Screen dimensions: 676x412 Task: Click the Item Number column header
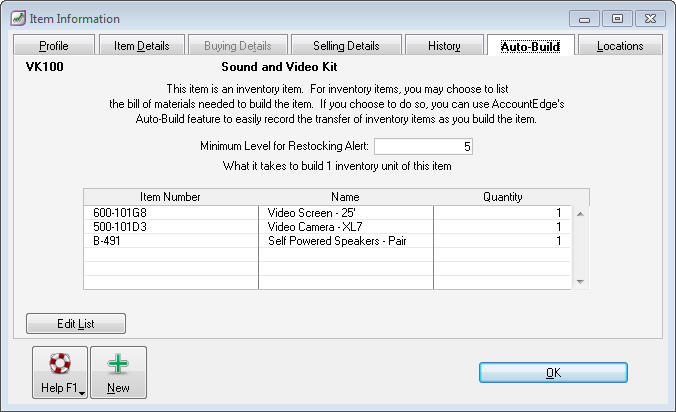click(170, 197)
